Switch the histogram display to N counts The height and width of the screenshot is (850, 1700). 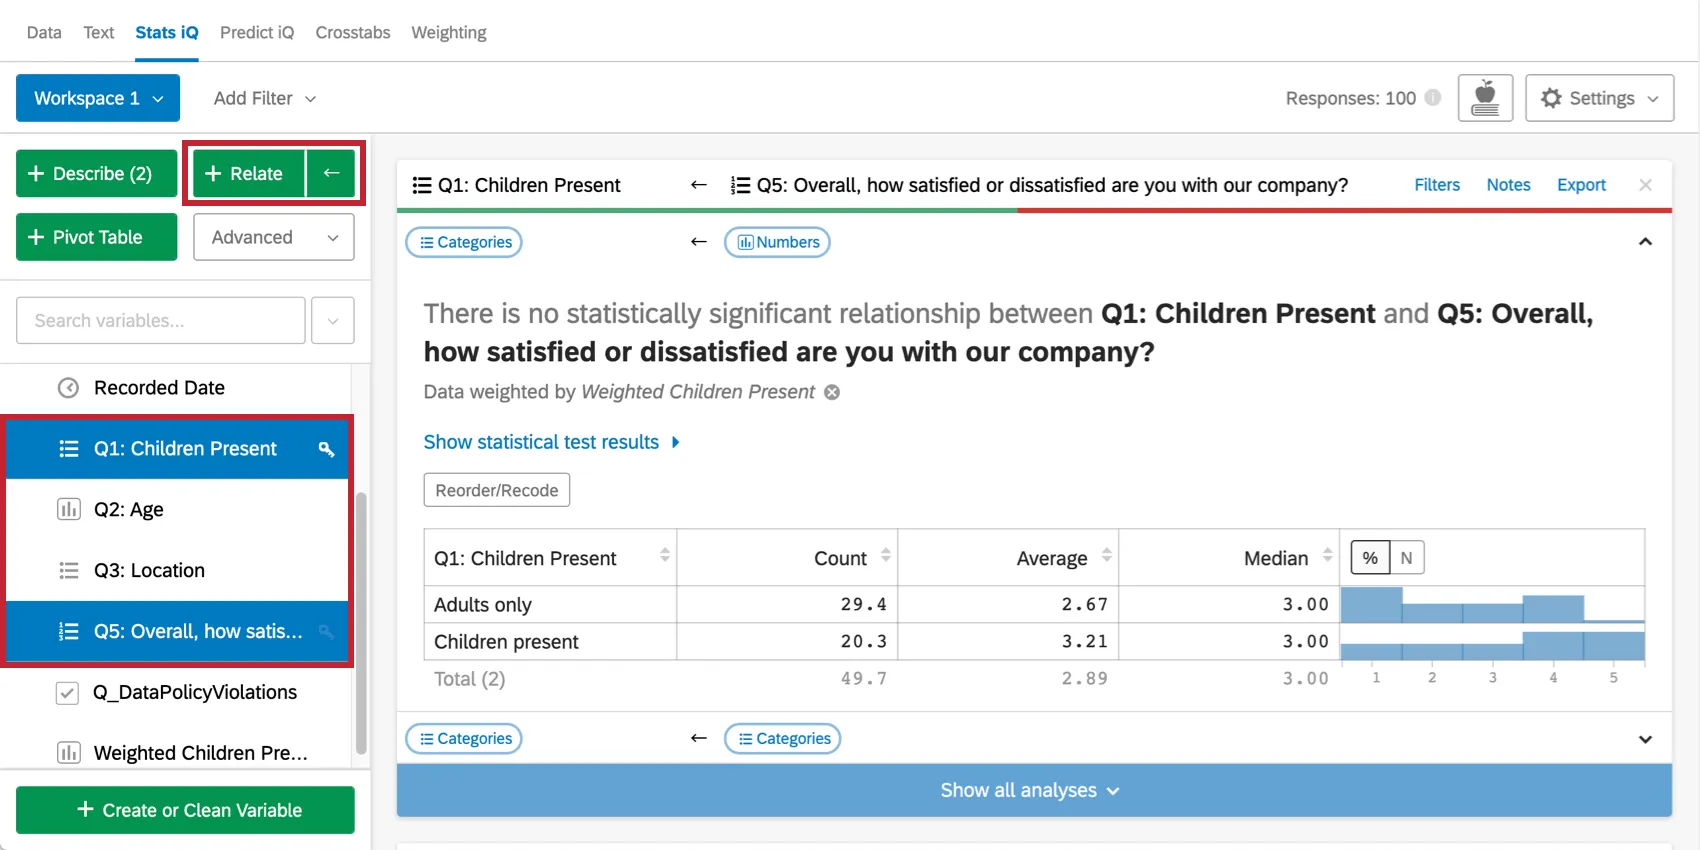coord(1406,557)
